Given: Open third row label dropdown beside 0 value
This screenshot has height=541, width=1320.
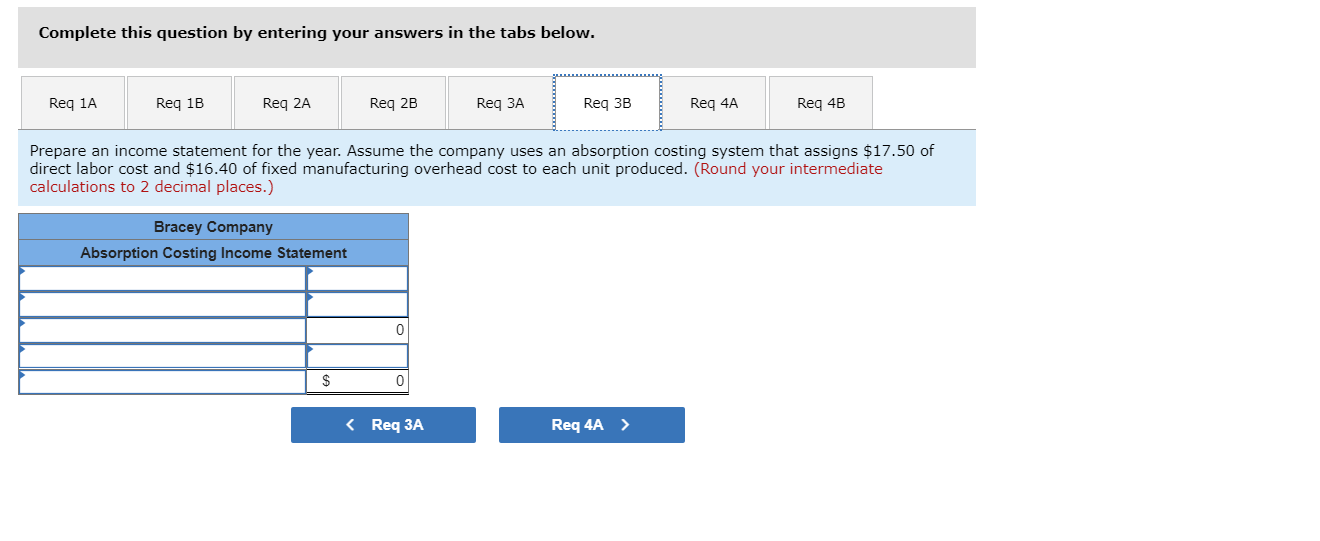Looking at the screenshot, I should click(163, 330).
